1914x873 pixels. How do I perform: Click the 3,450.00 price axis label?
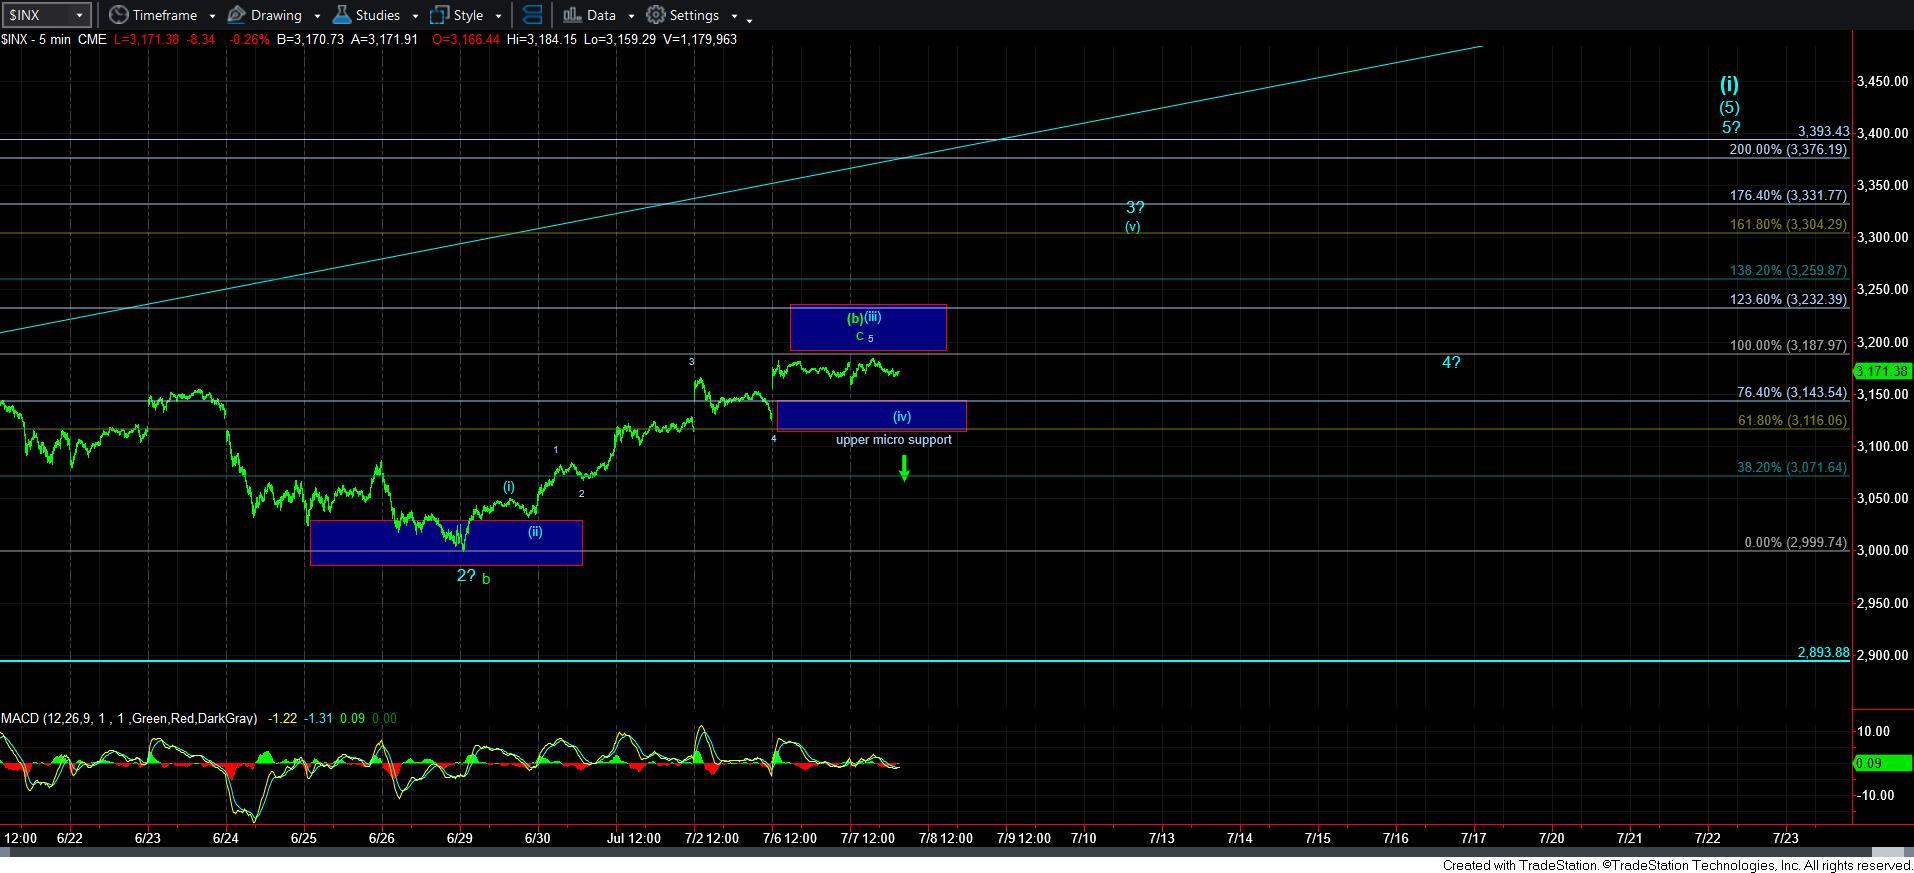coord(1882,82)
